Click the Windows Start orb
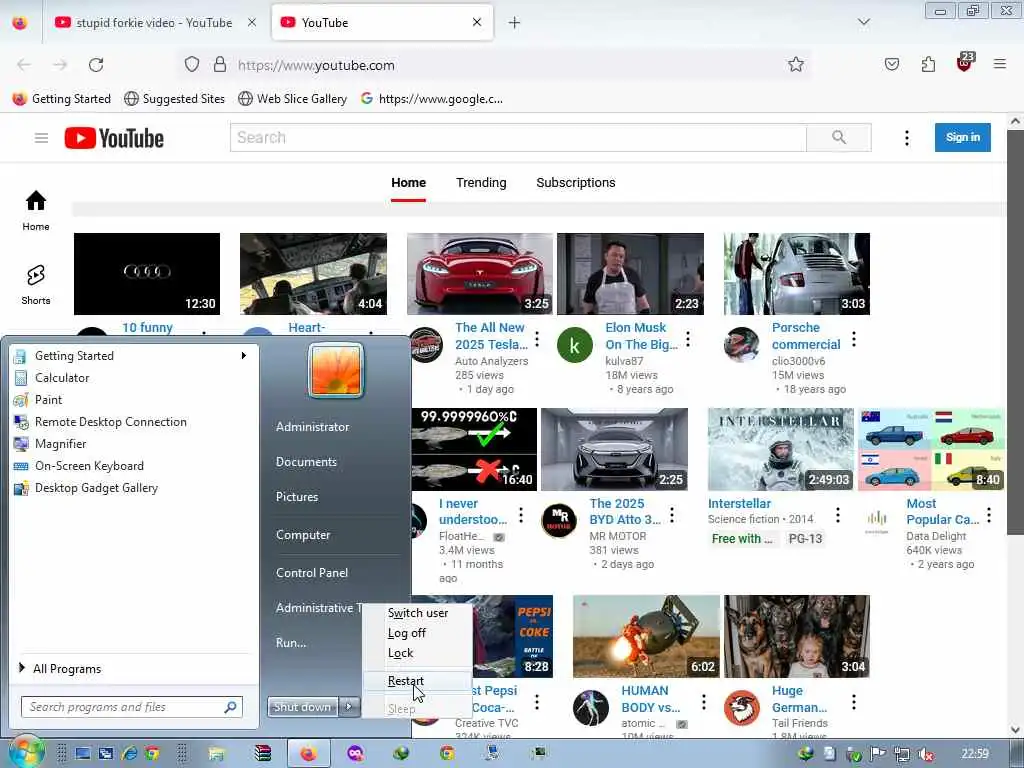The width and height of the screenshot is (1024, 768). coord(26,752)
